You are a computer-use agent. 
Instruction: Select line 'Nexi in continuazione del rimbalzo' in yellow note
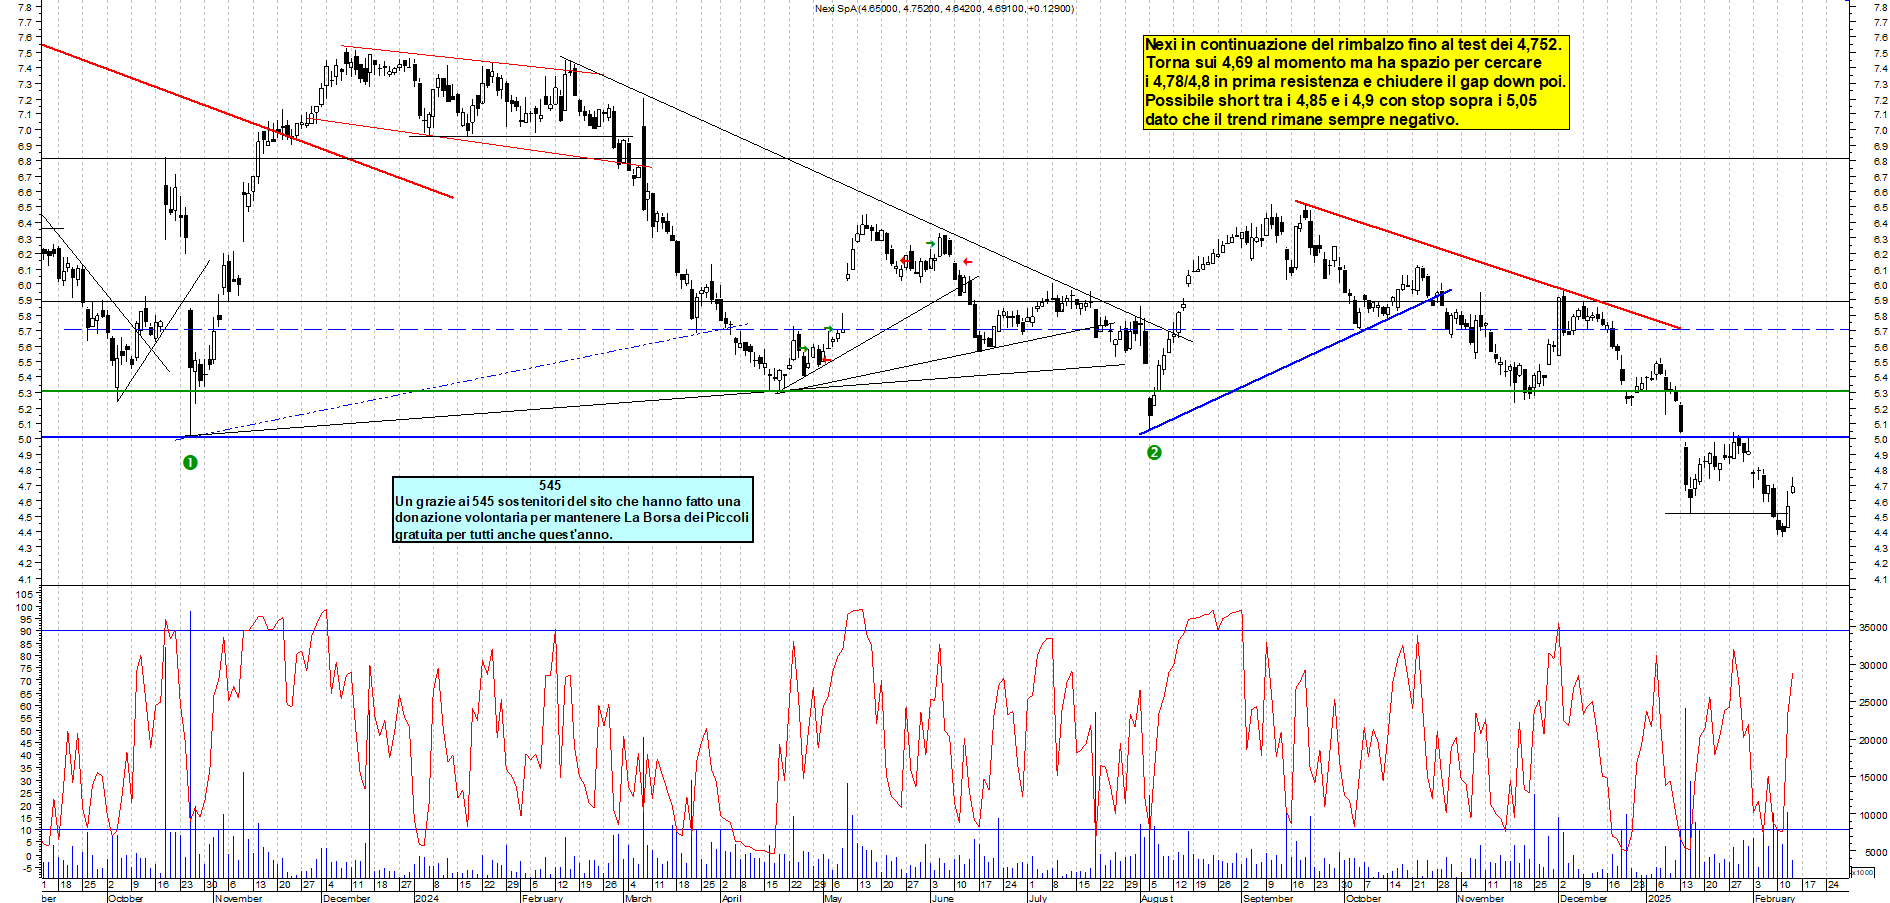click(x=1353, y=44)
